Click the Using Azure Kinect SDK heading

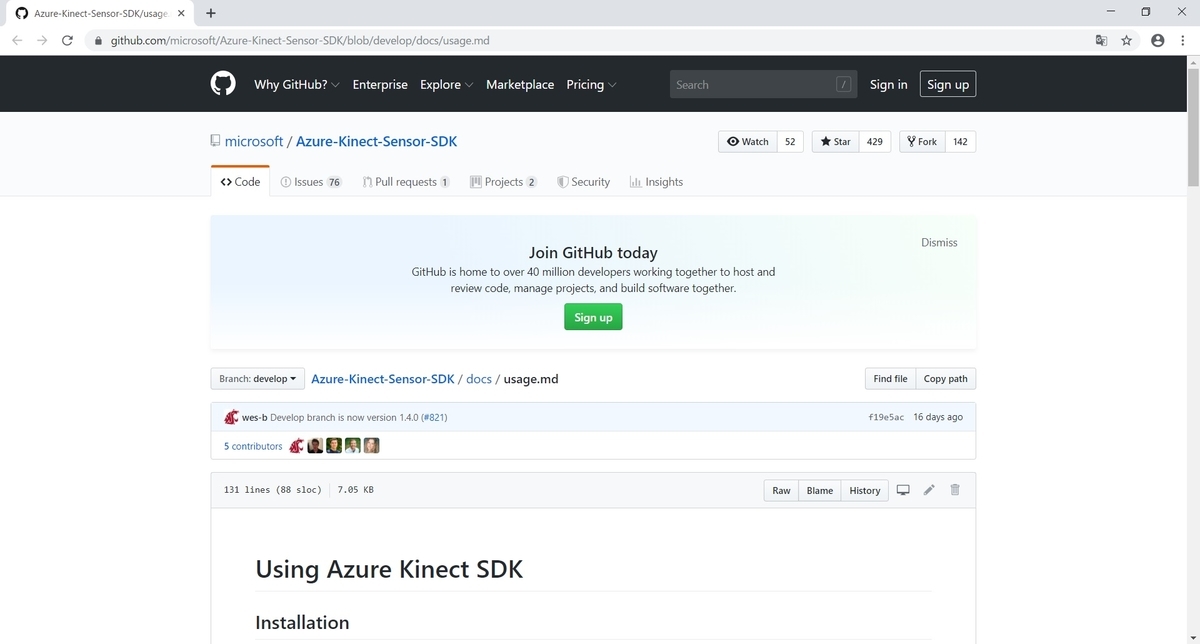[x=389, y=569]
